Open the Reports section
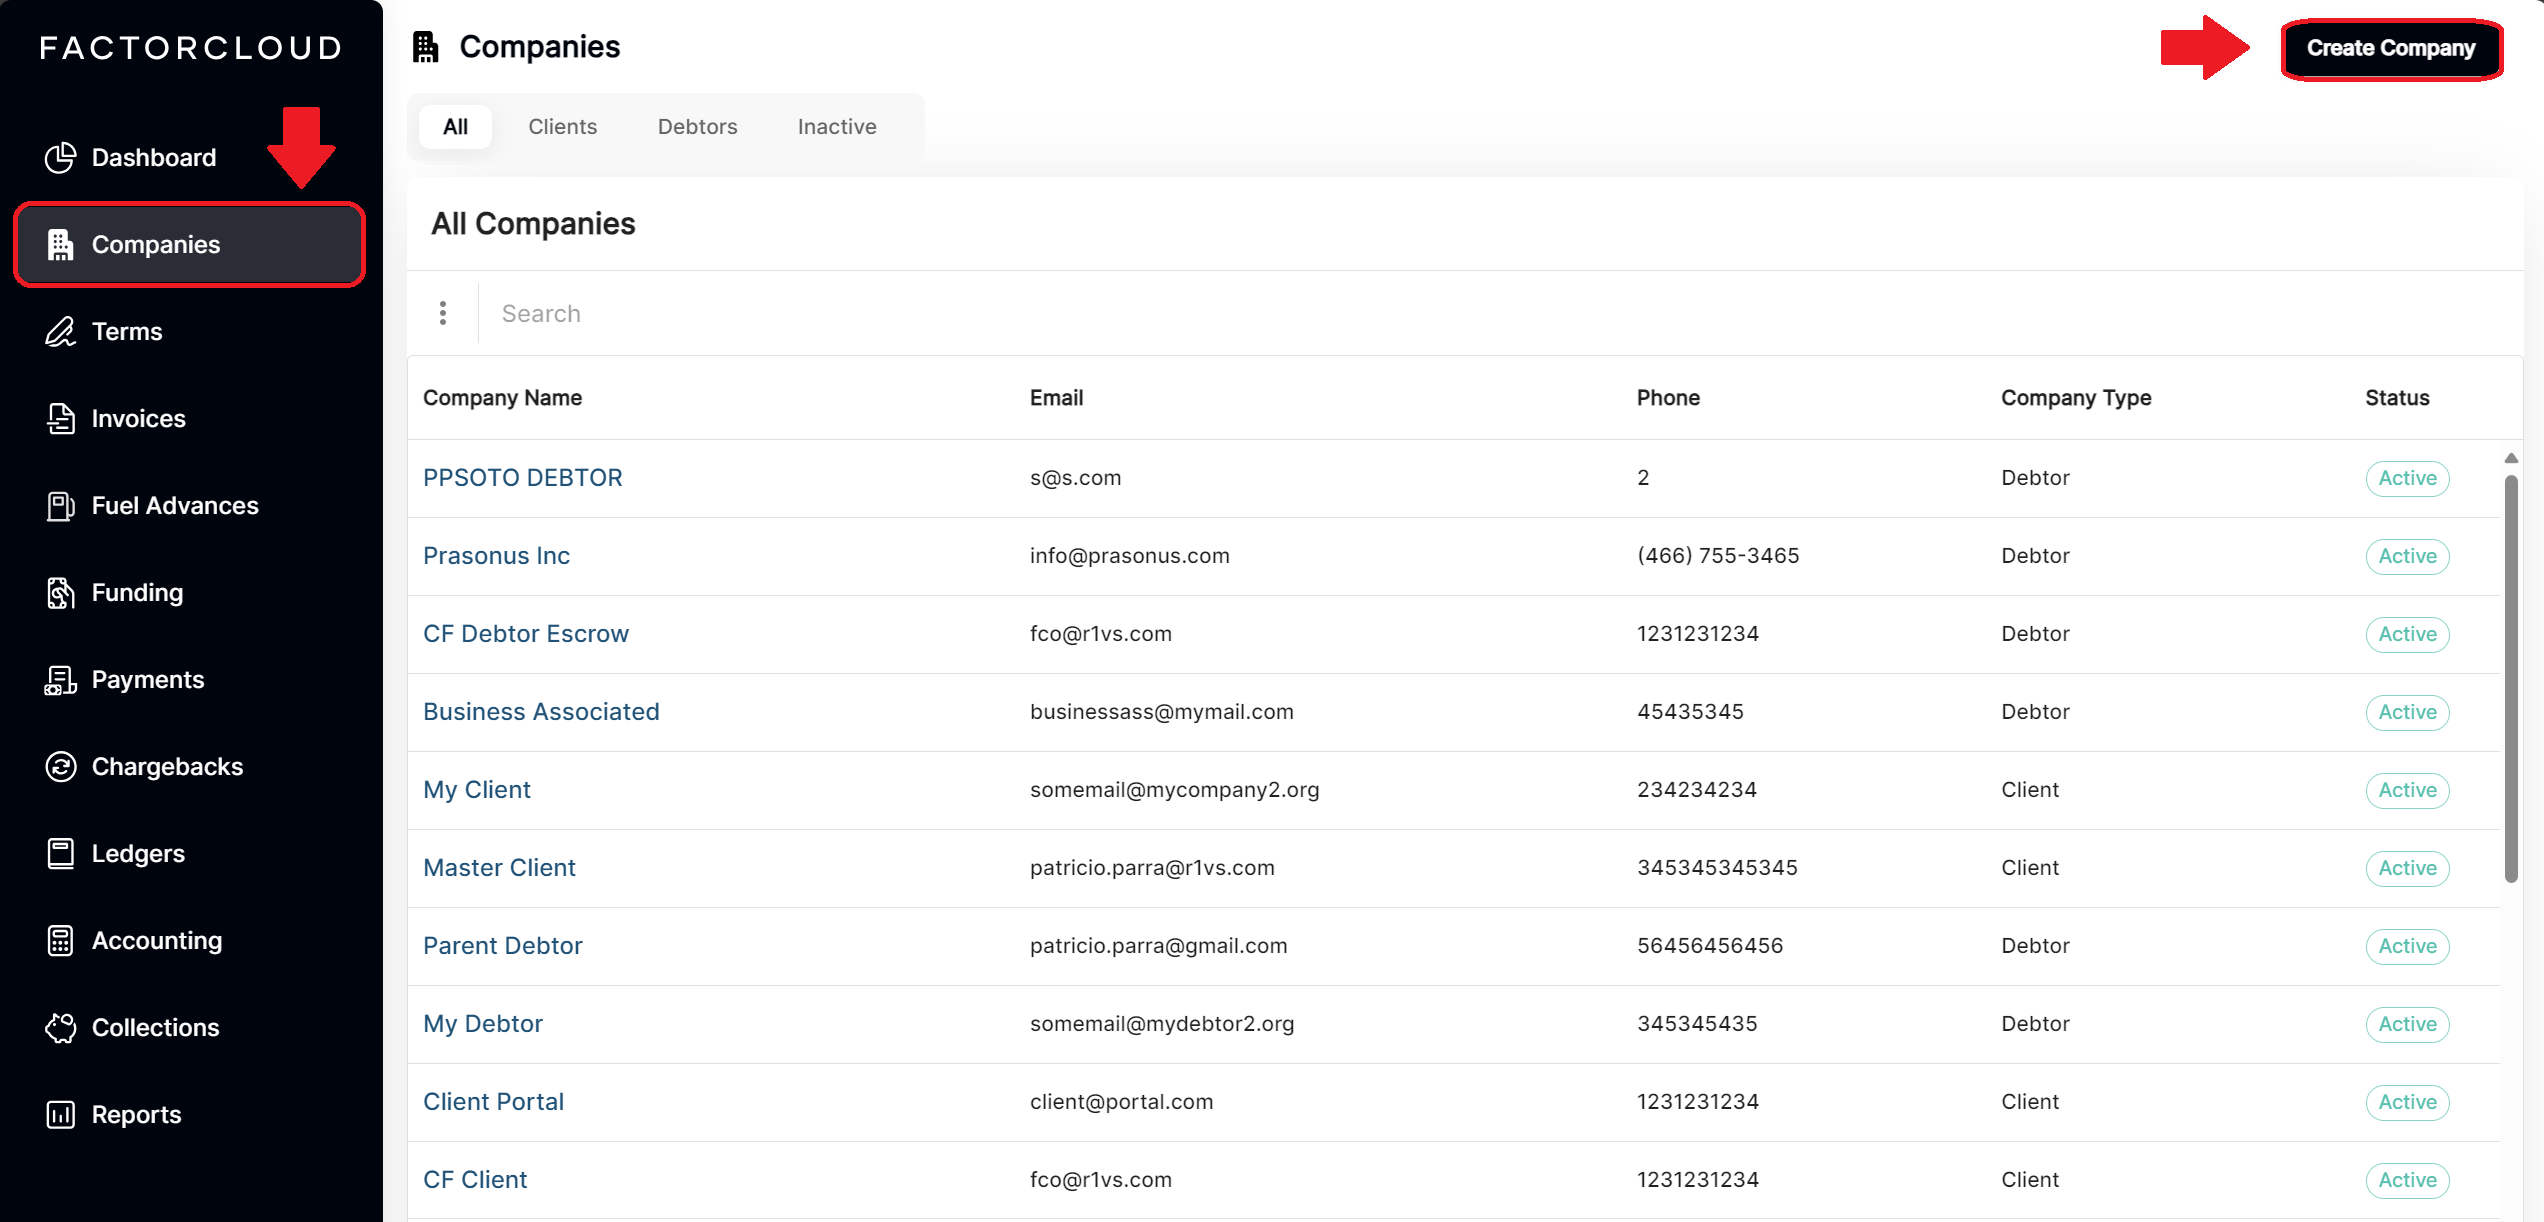This screenshot has height=1222, width=2544. pyautogui.click(x=136, y=1114)
